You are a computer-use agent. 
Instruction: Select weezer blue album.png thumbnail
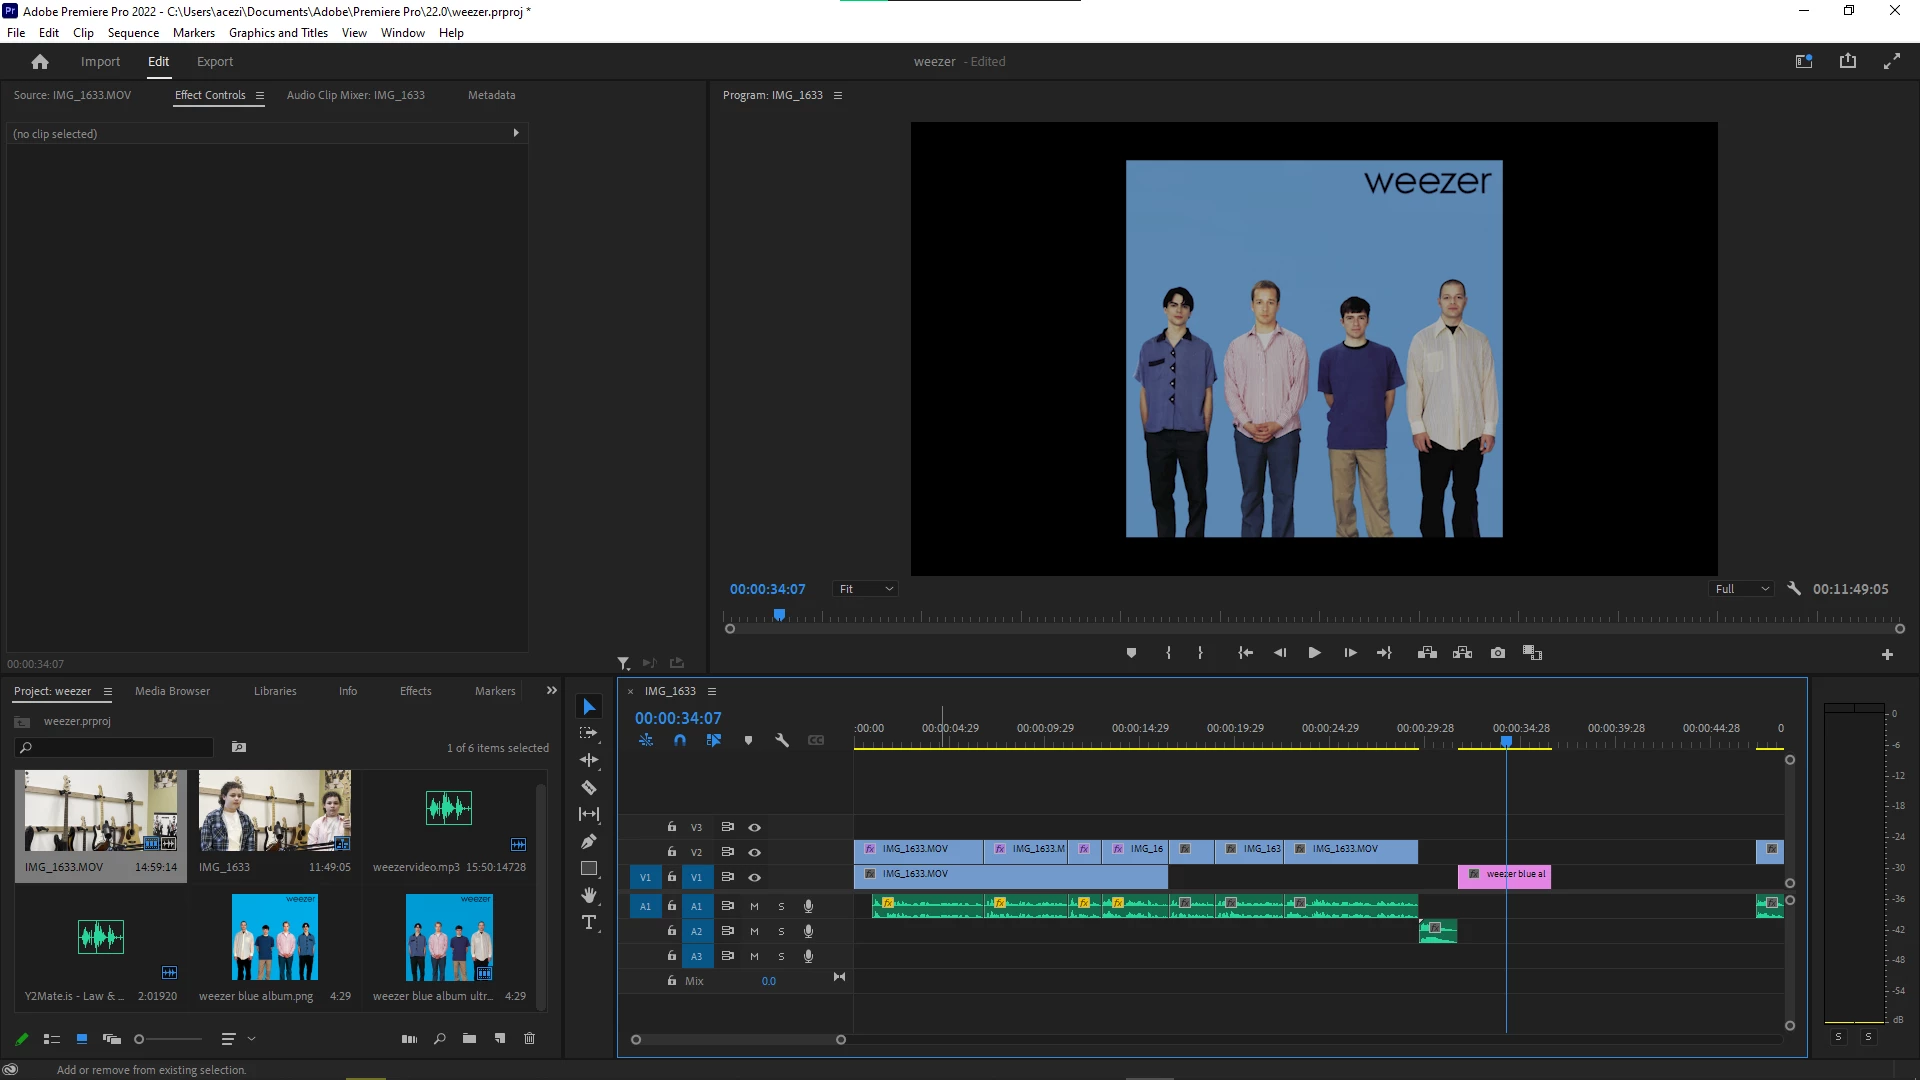[275, 937]
